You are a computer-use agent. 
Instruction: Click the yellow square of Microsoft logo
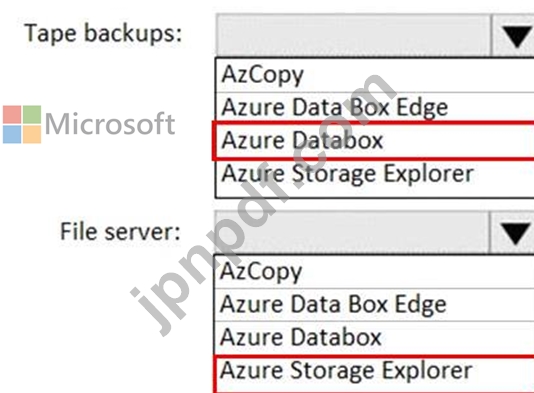(32, 135)
